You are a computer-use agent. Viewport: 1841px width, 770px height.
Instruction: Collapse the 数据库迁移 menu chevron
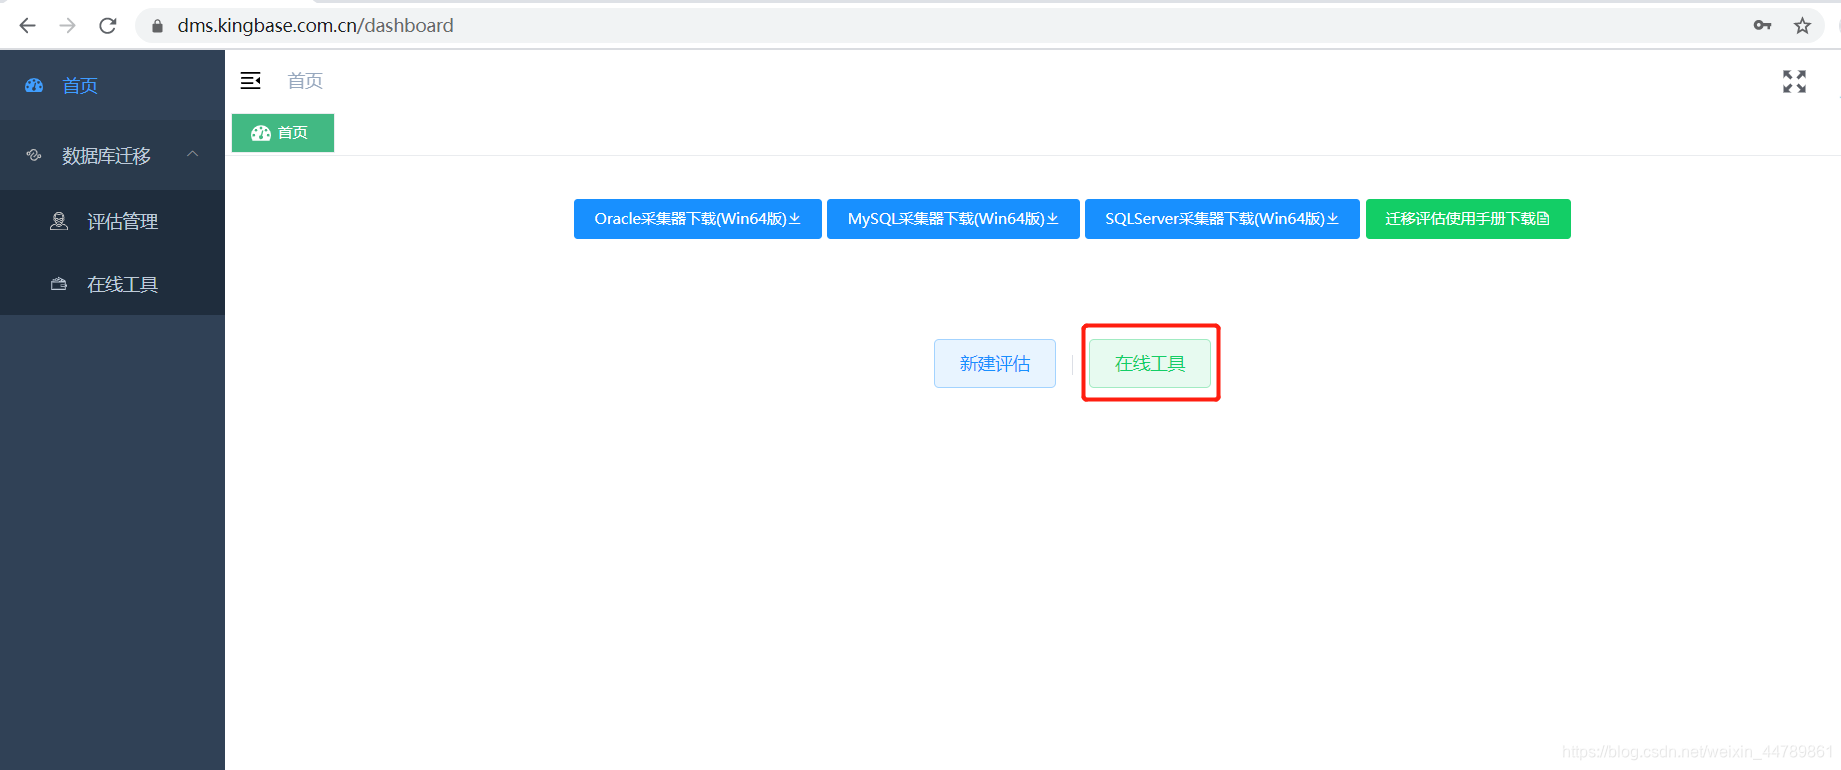tap(193, 154)
